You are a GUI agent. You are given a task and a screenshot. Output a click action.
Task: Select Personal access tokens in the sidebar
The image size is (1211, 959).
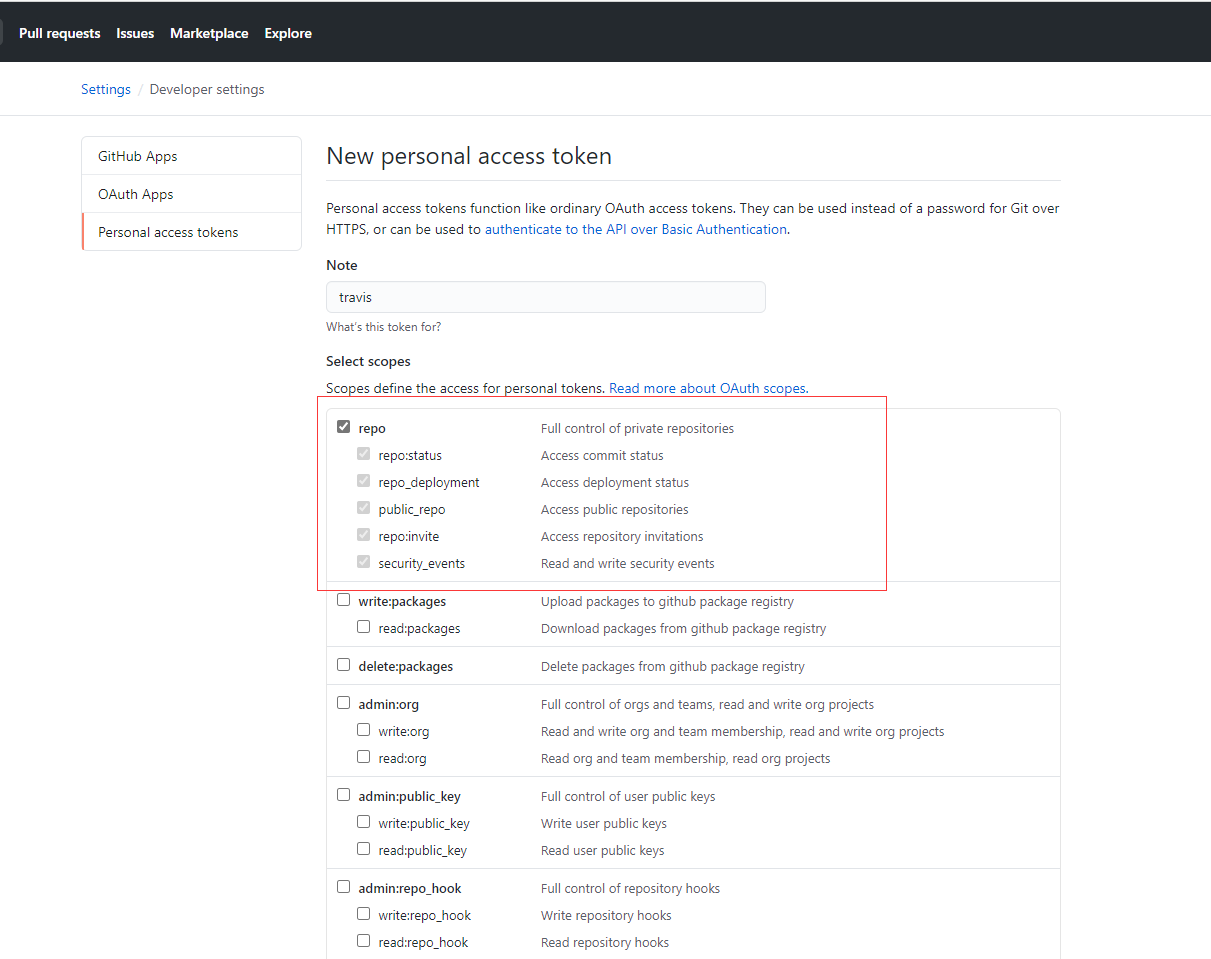tap(191, 232)
